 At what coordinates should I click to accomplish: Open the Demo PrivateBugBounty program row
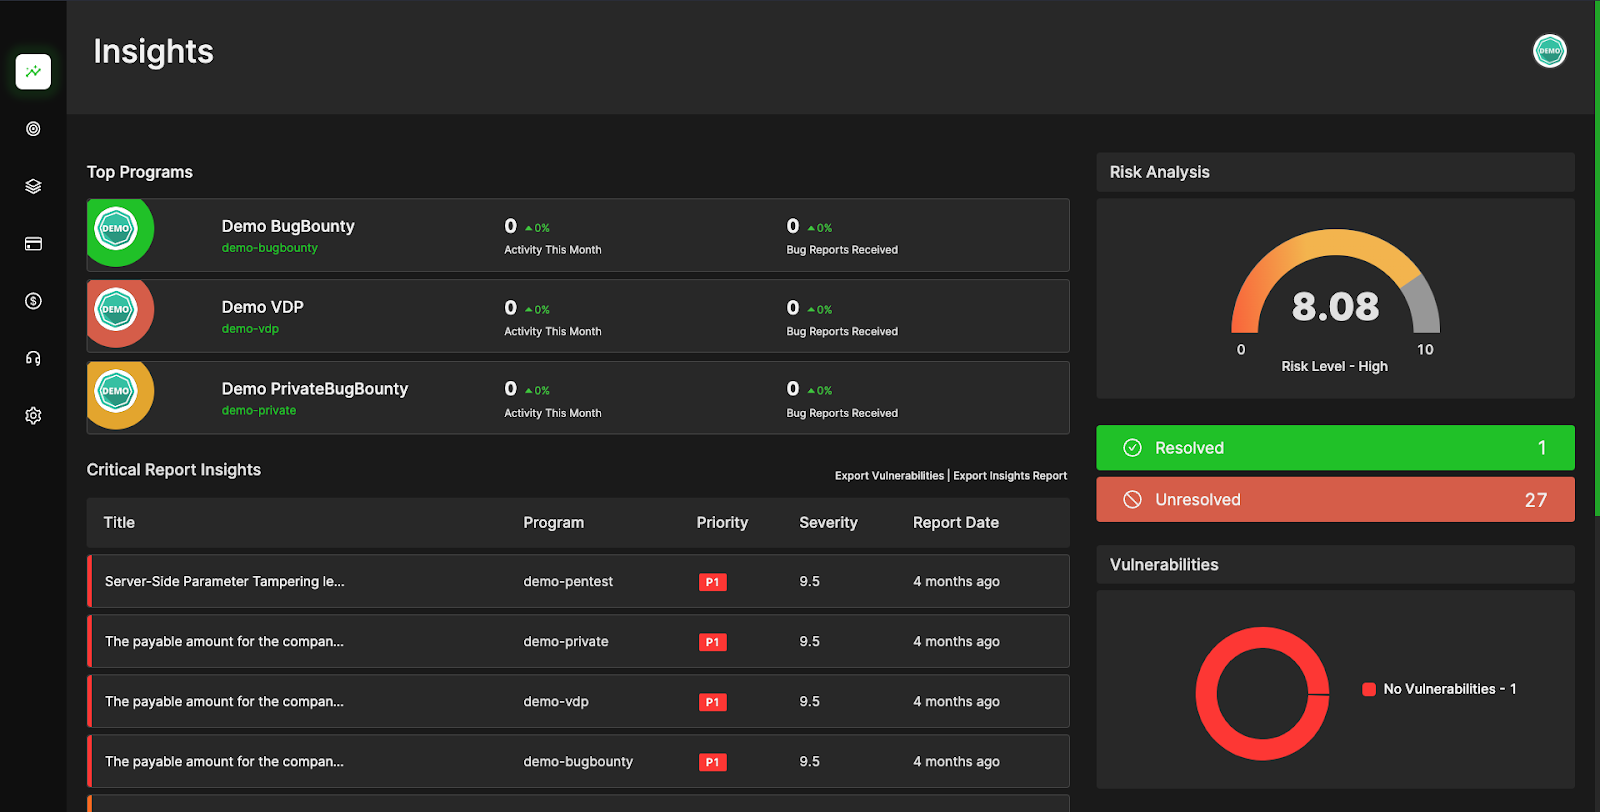[x=578, y=398]
